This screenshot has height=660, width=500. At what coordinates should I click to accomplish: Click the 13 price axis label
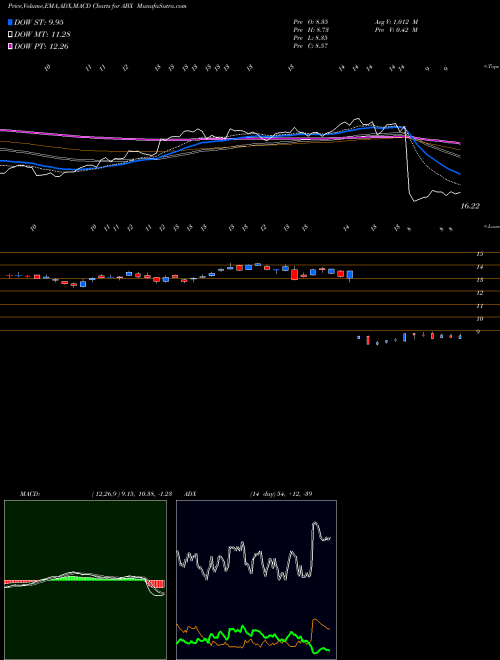[x=479, y=280]
